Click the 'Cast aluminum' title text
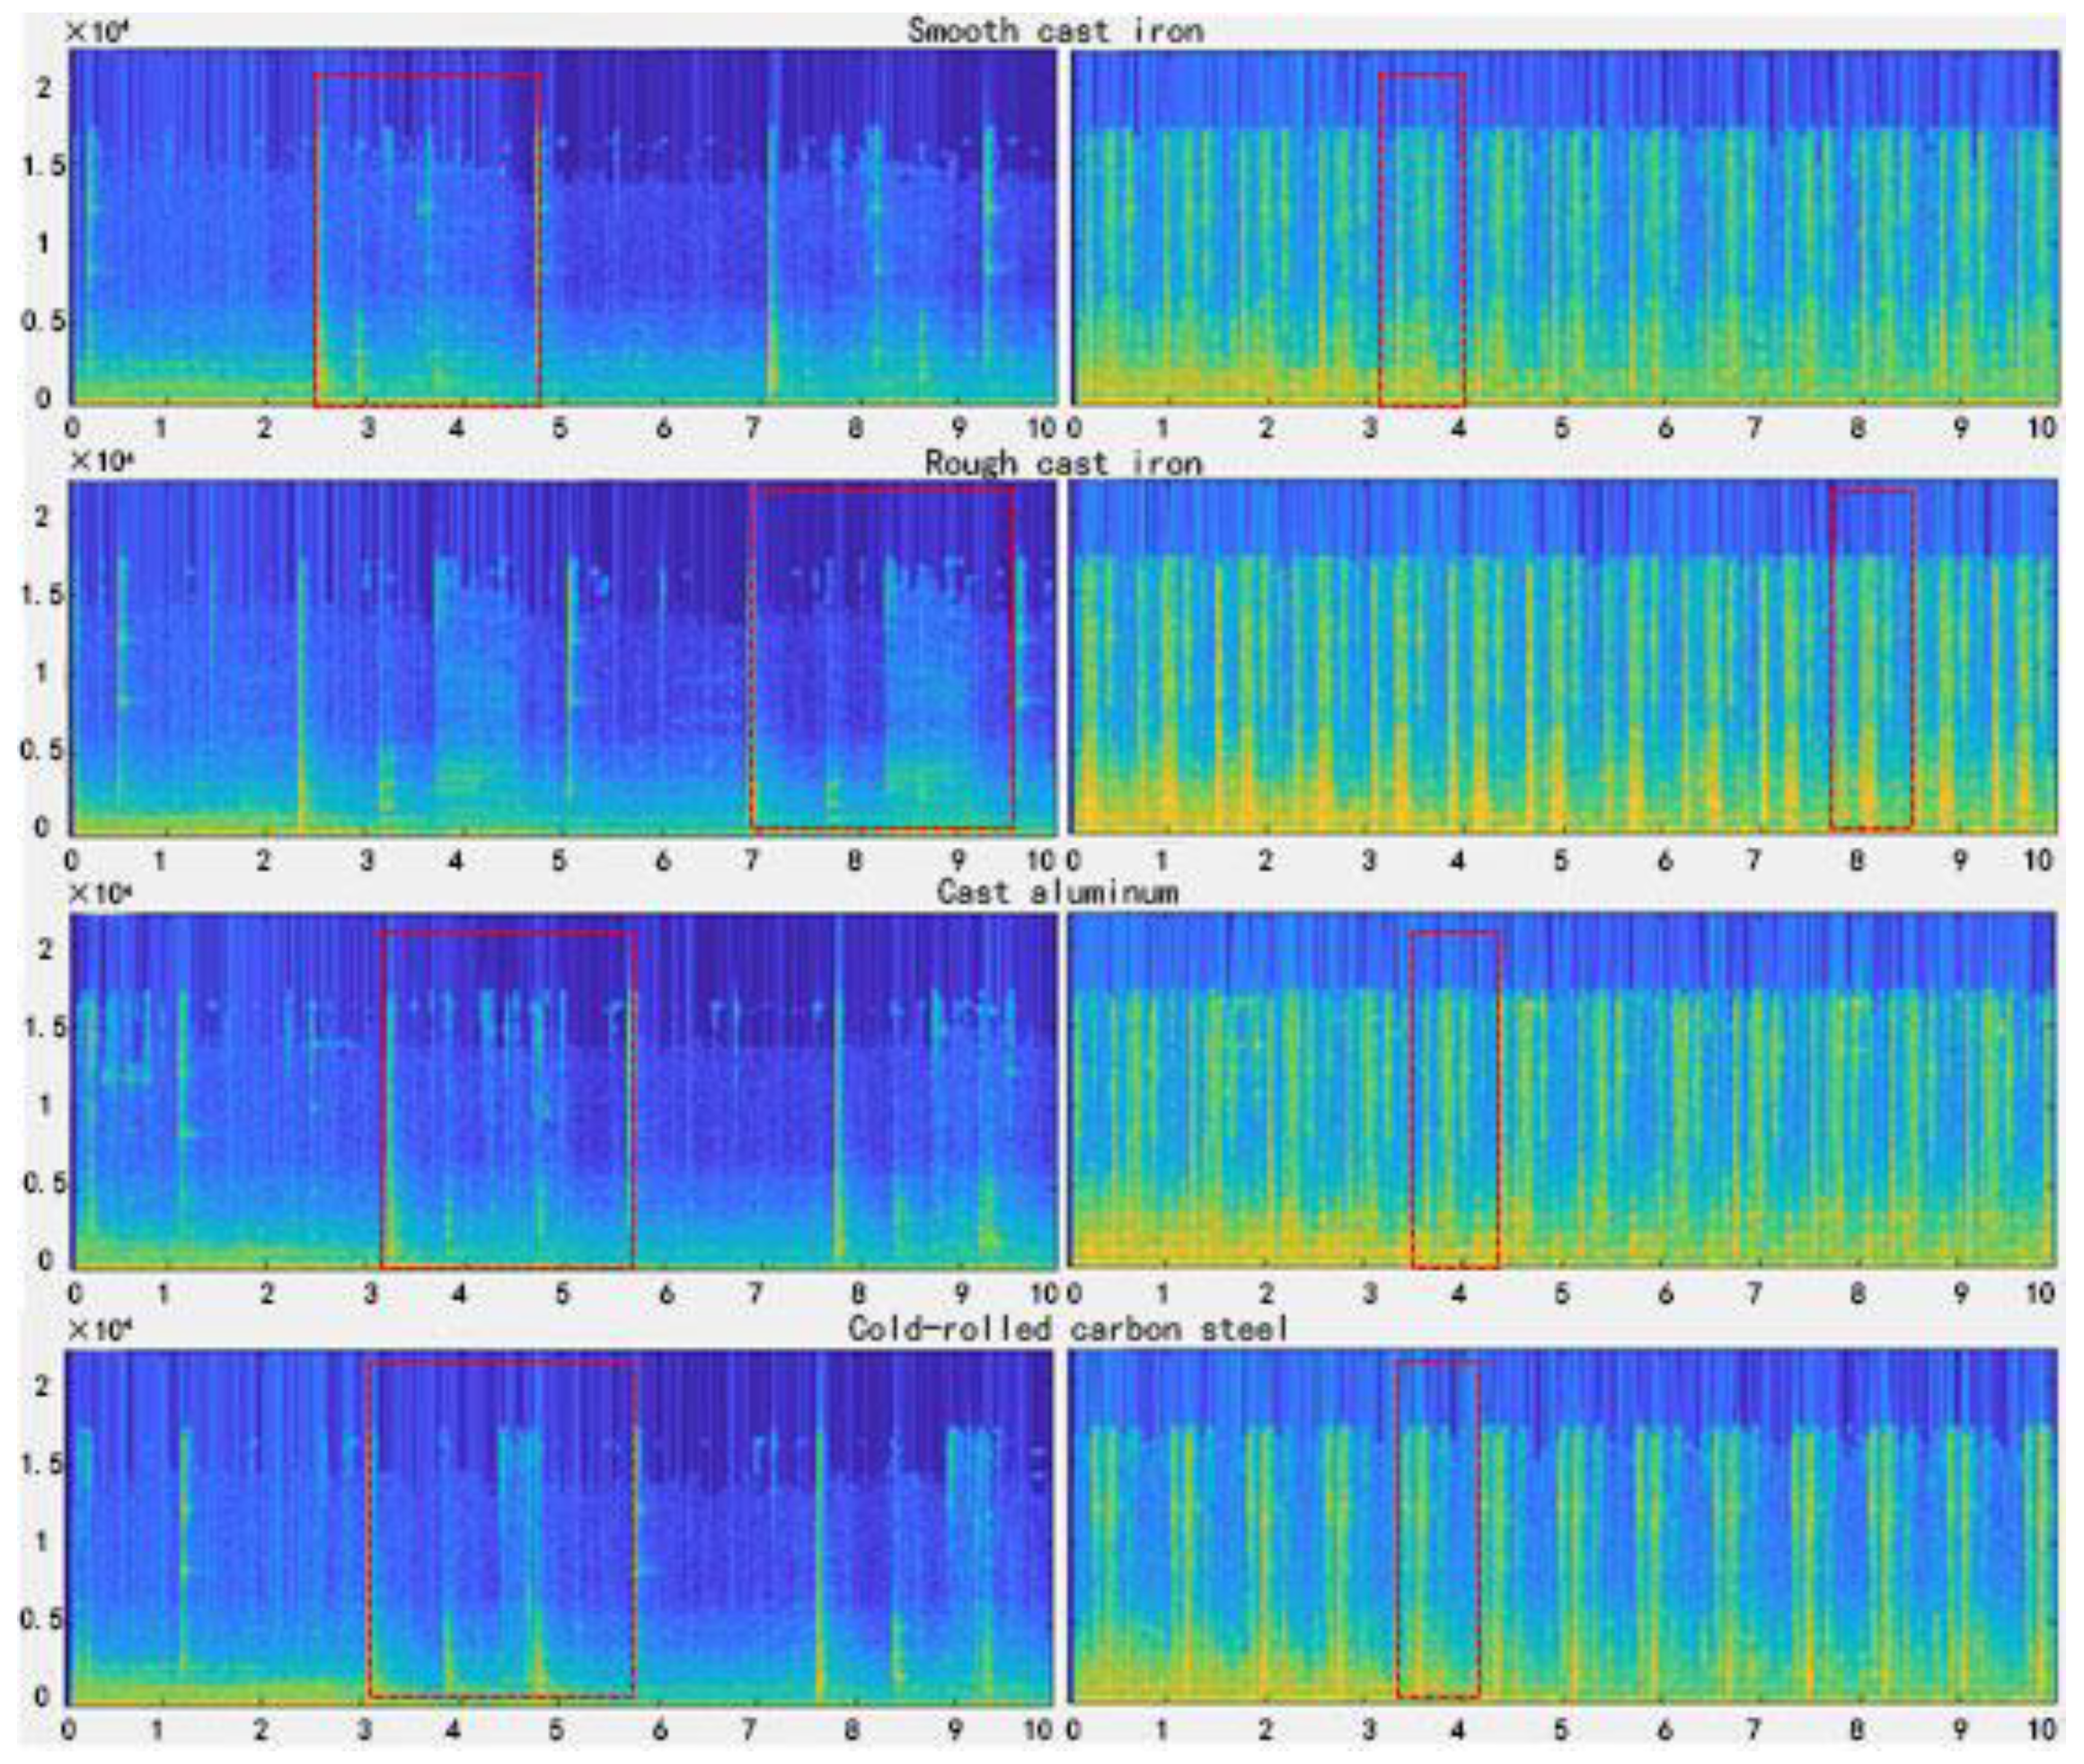 1057,891
